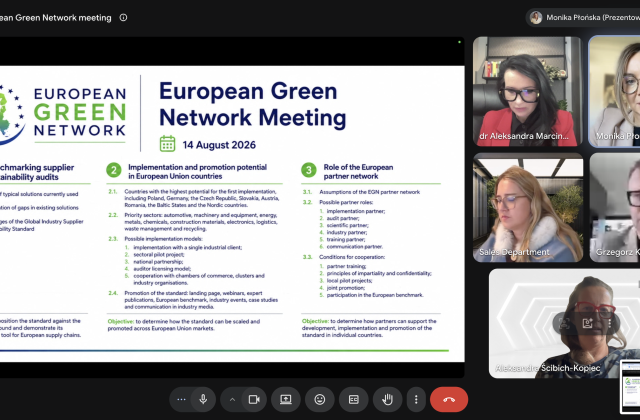Select the Grzegorz K... video tile
640x420 pixels.
coord(615,207)
